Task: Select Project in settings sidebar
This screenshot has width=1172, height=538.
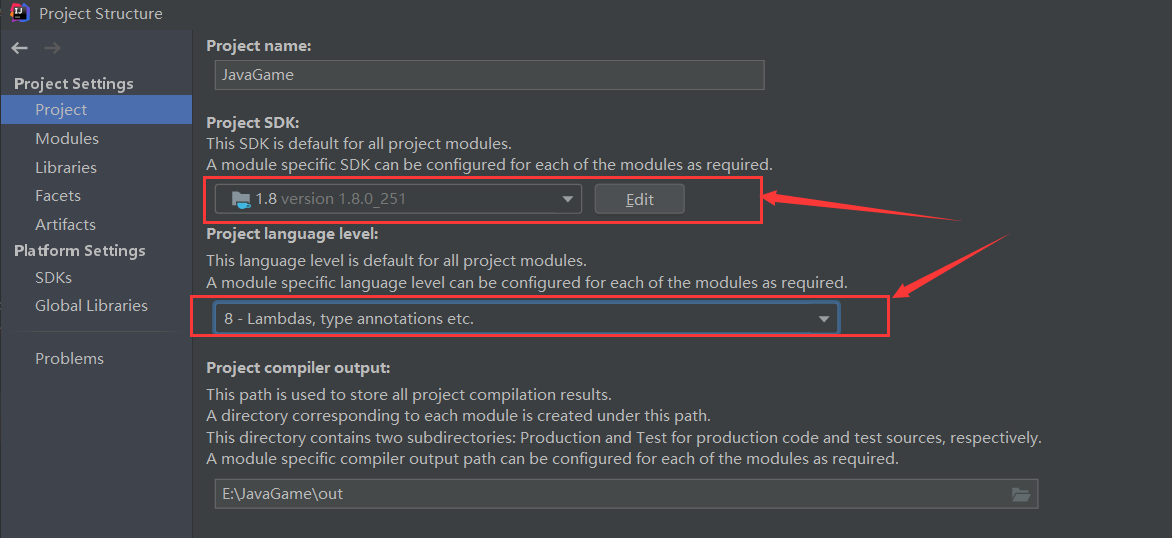Action: pyautogui.click(x=96, y=110)
